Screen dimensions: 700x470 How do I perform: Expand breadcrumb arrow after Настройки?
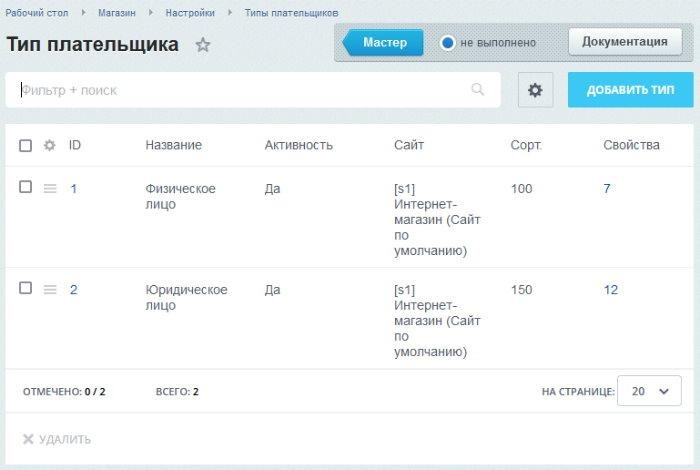230,12
